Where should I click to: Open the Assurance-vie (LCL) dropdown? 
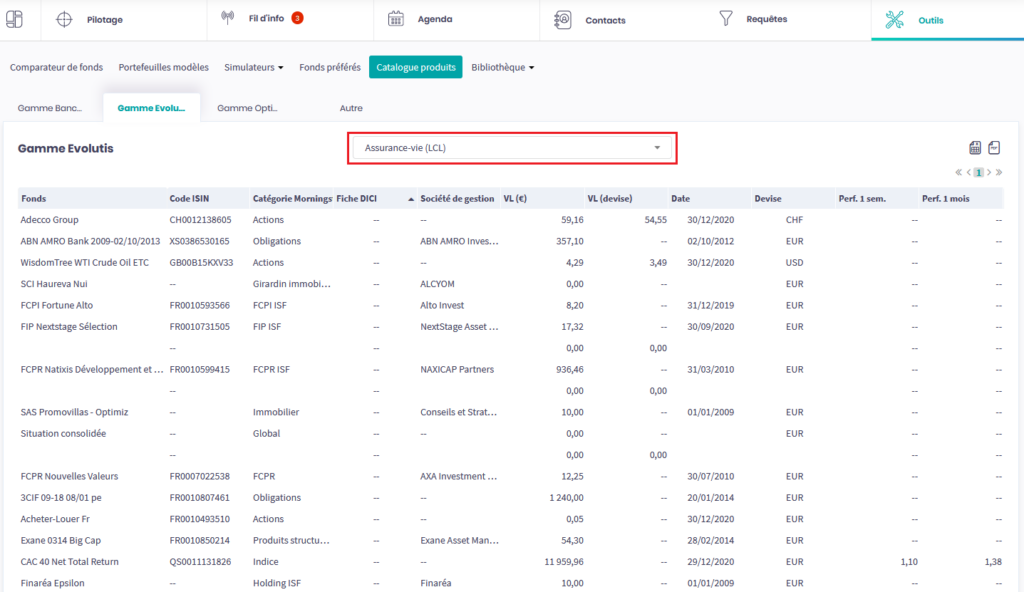click(513, 148)
